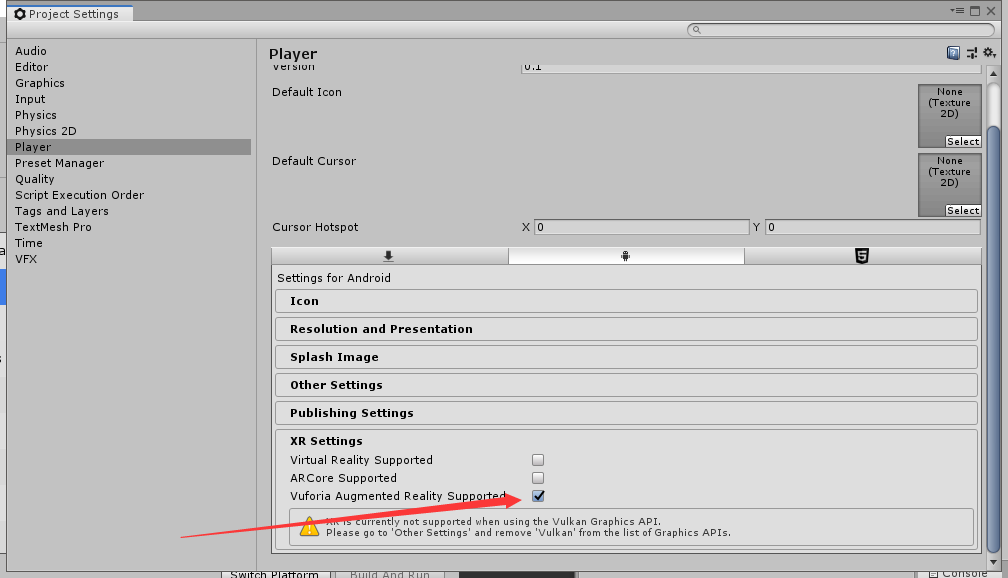Click the Version input field
The width and height of the screenshot is (1008, 578).
[x=751, y=68]
